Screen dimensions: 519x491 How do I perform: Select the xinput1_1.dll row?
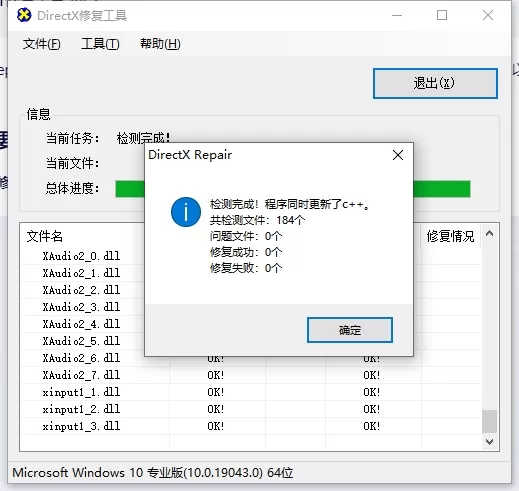[x=250, y=392]
